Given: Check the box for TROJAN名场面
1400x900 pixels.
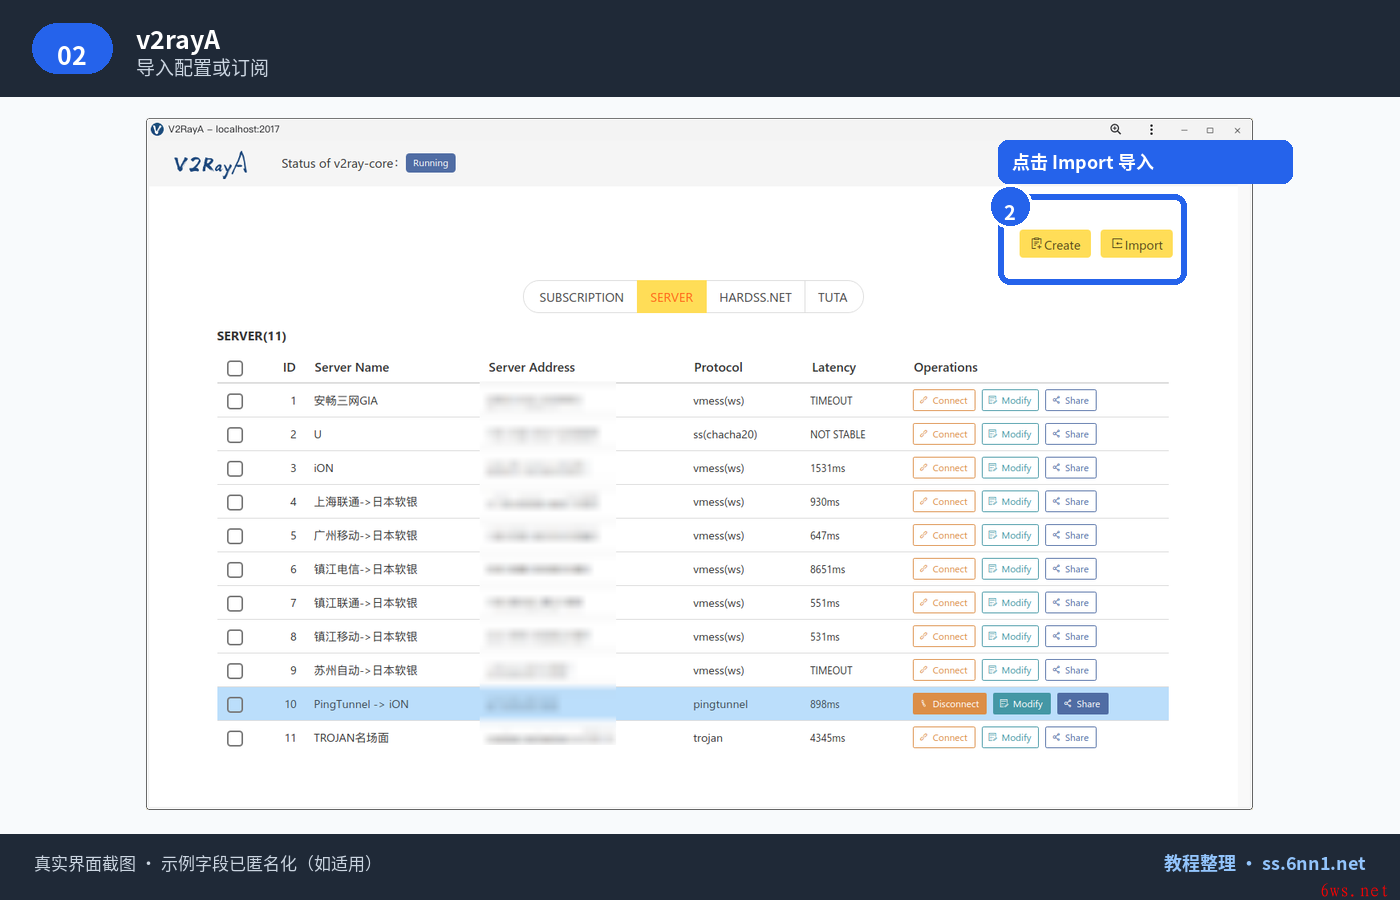Looking at the screenshot, I should pos(235,738).
